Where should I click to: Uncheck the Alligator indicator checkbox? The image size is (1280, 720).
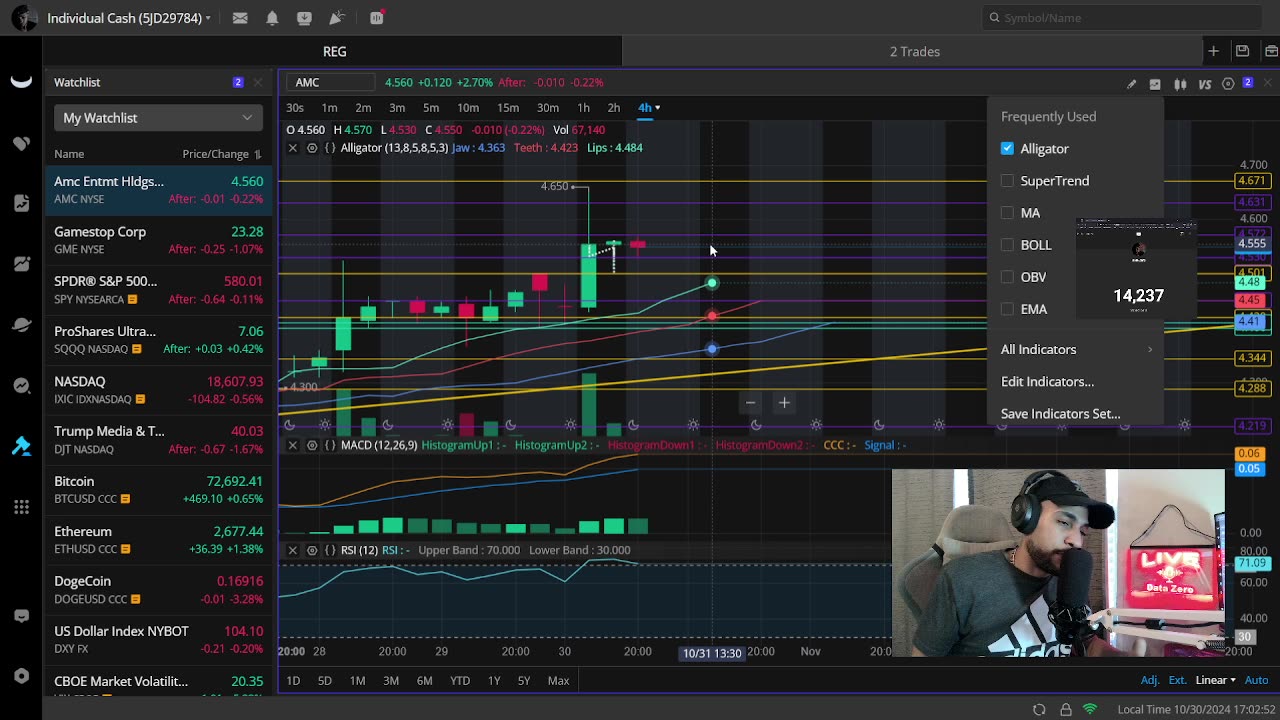[x=1007, y=148]
